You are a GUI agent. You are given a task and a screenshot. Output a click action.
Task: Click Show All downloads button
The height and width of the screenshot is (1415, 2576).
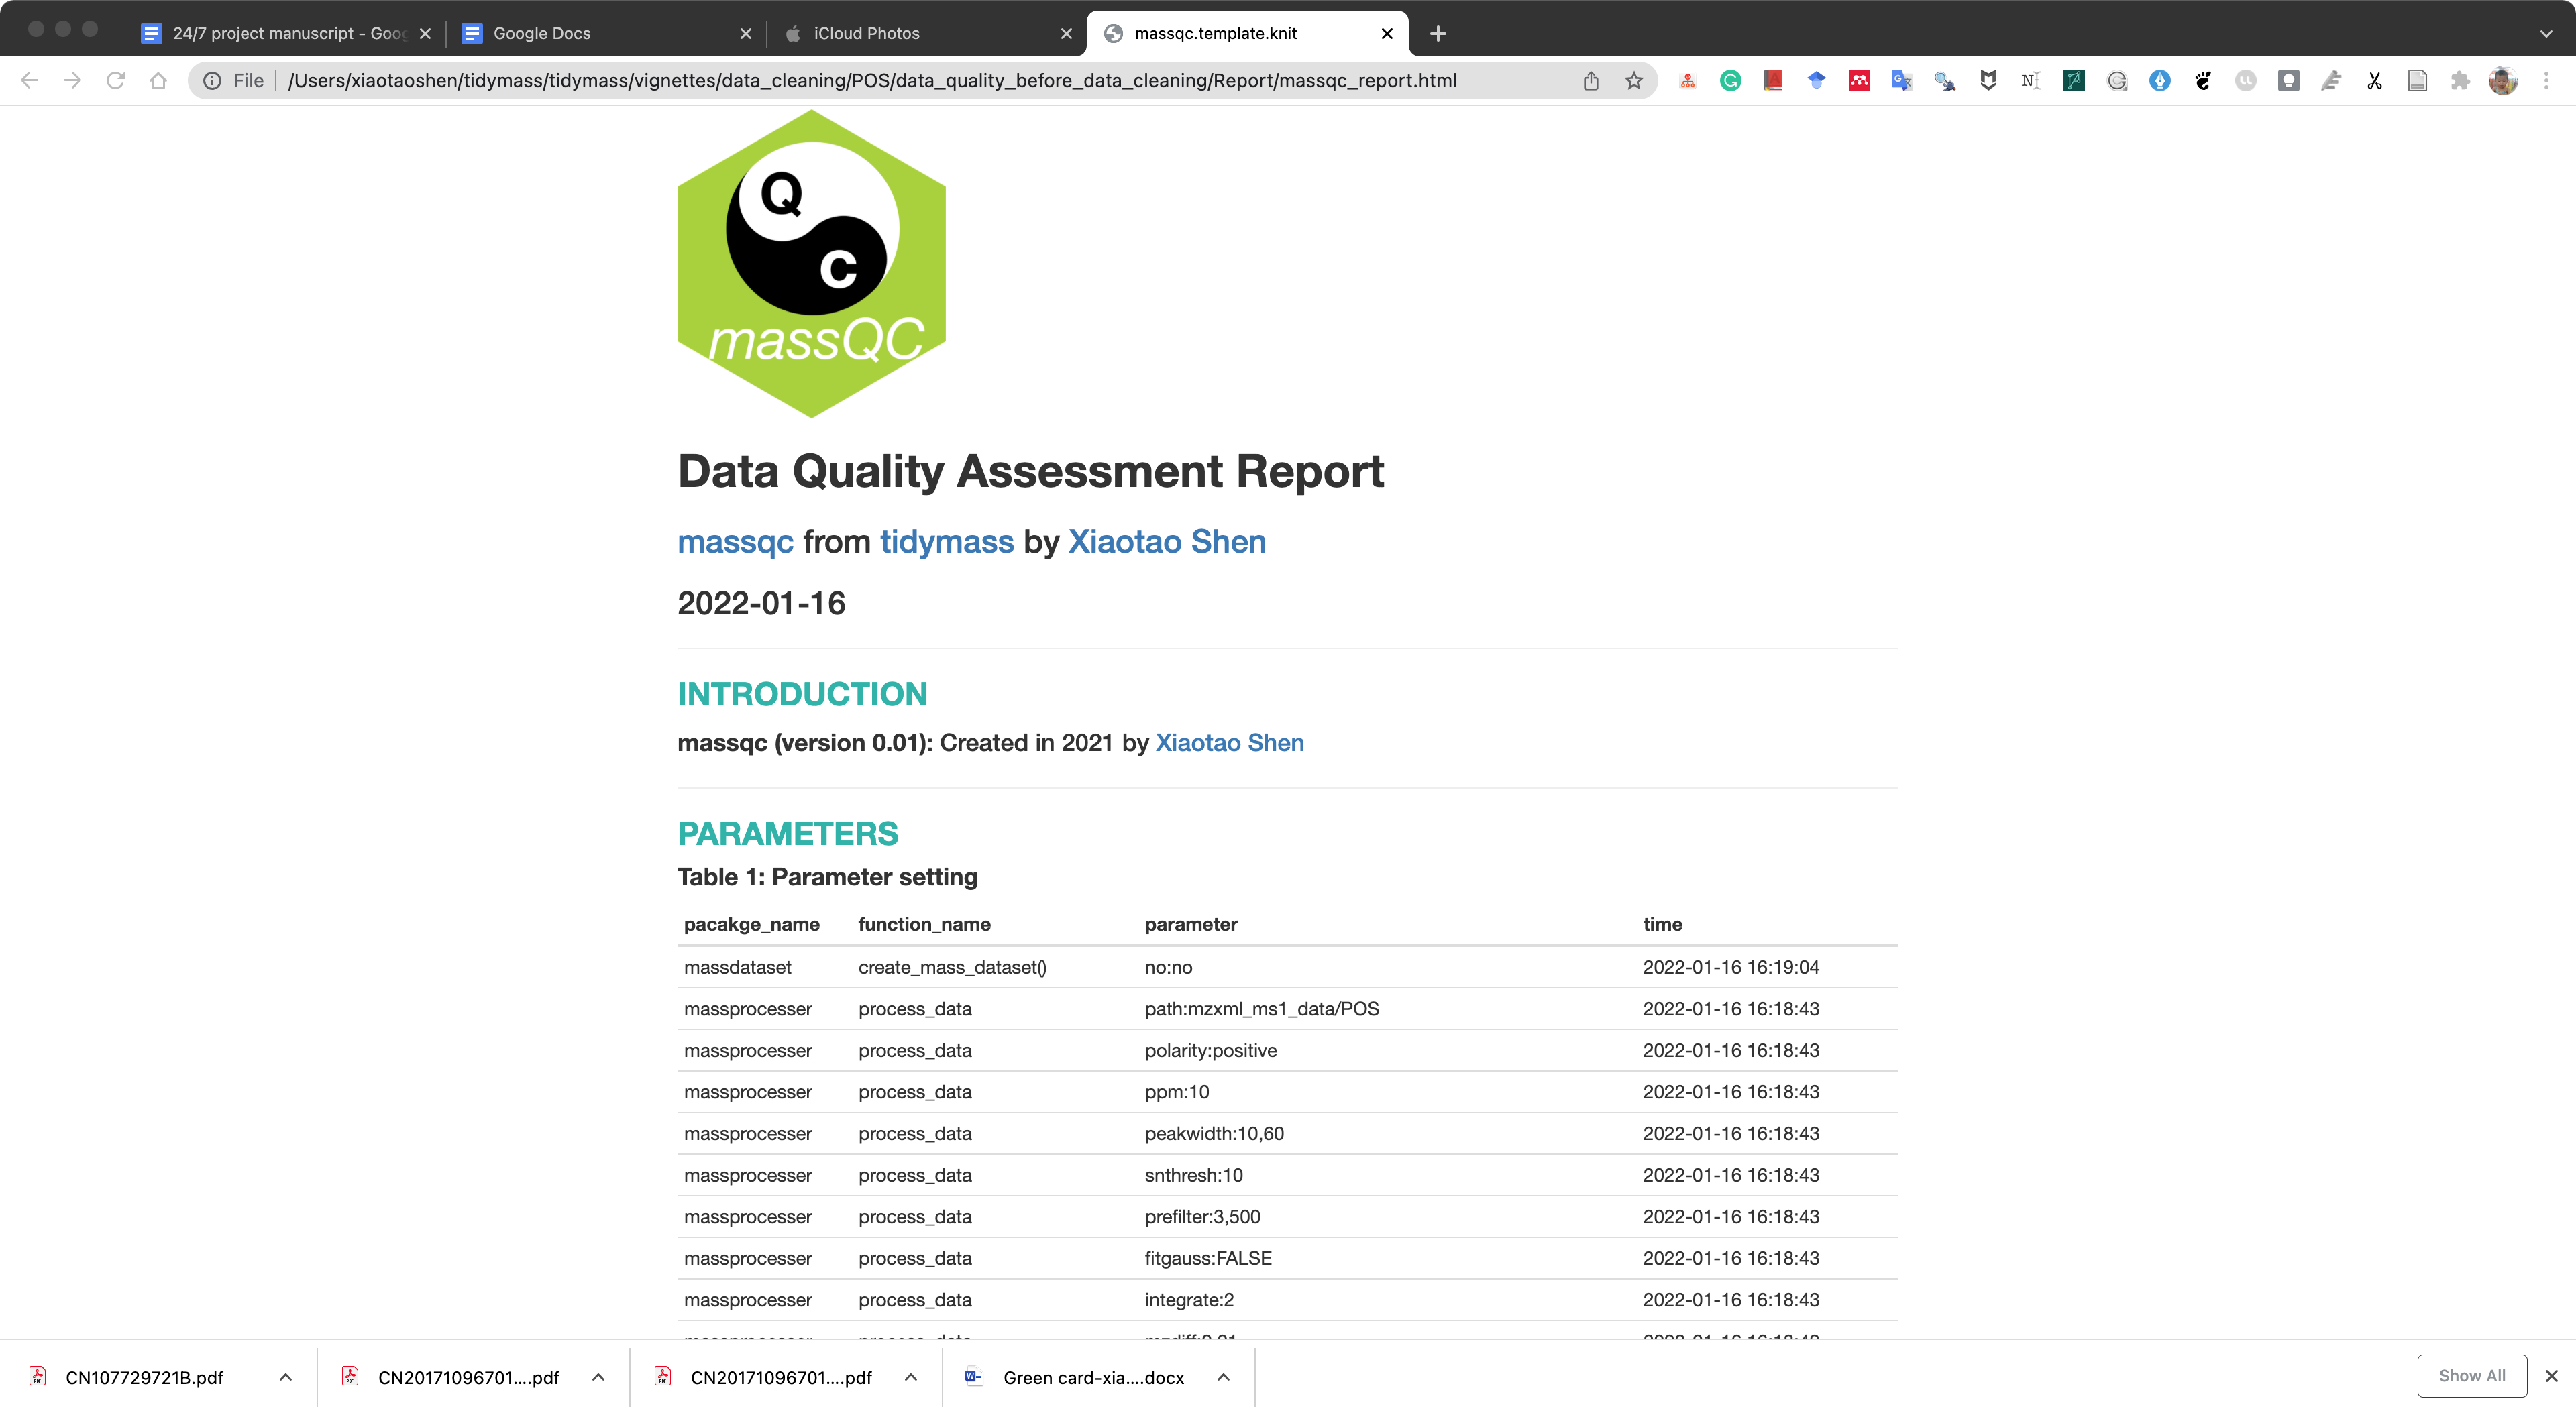(x=2472, y=1376)
